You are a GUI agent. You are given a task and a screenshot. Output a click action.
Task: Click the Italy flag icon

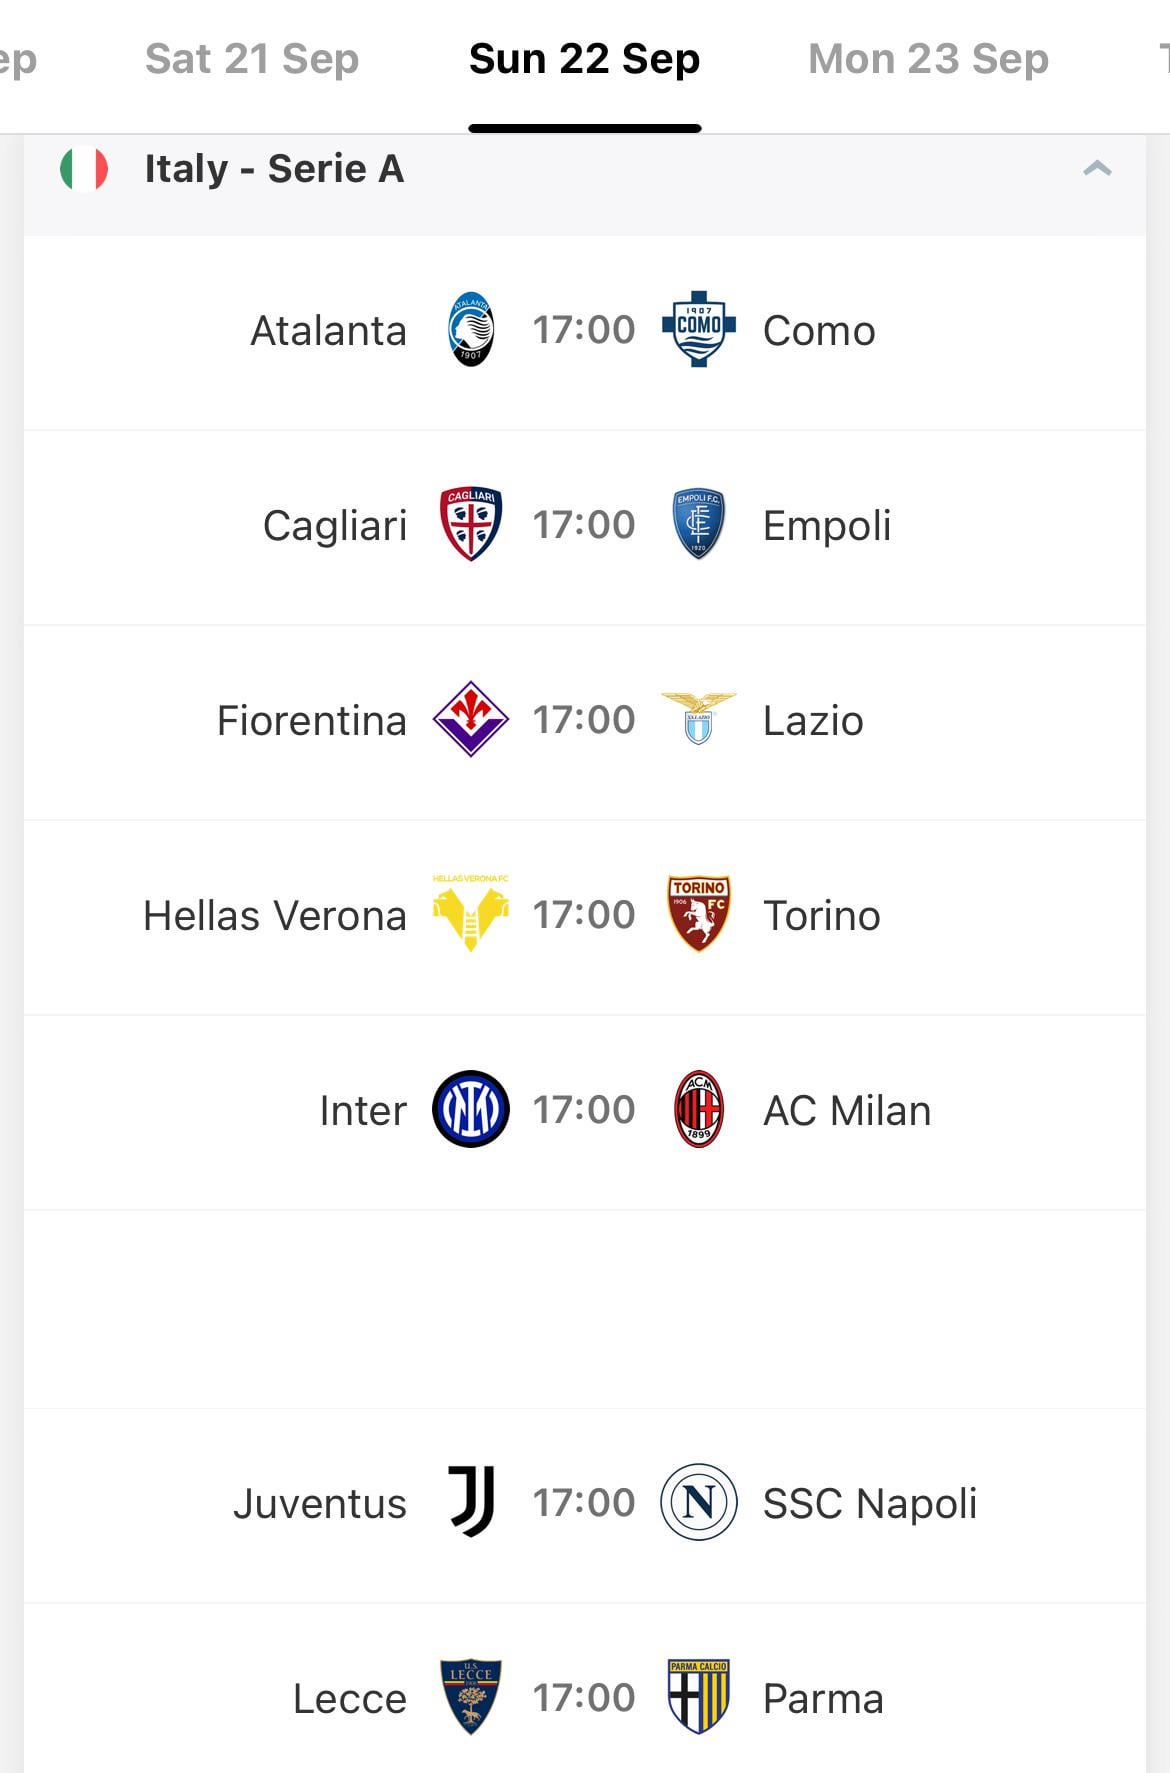point(84,168)
